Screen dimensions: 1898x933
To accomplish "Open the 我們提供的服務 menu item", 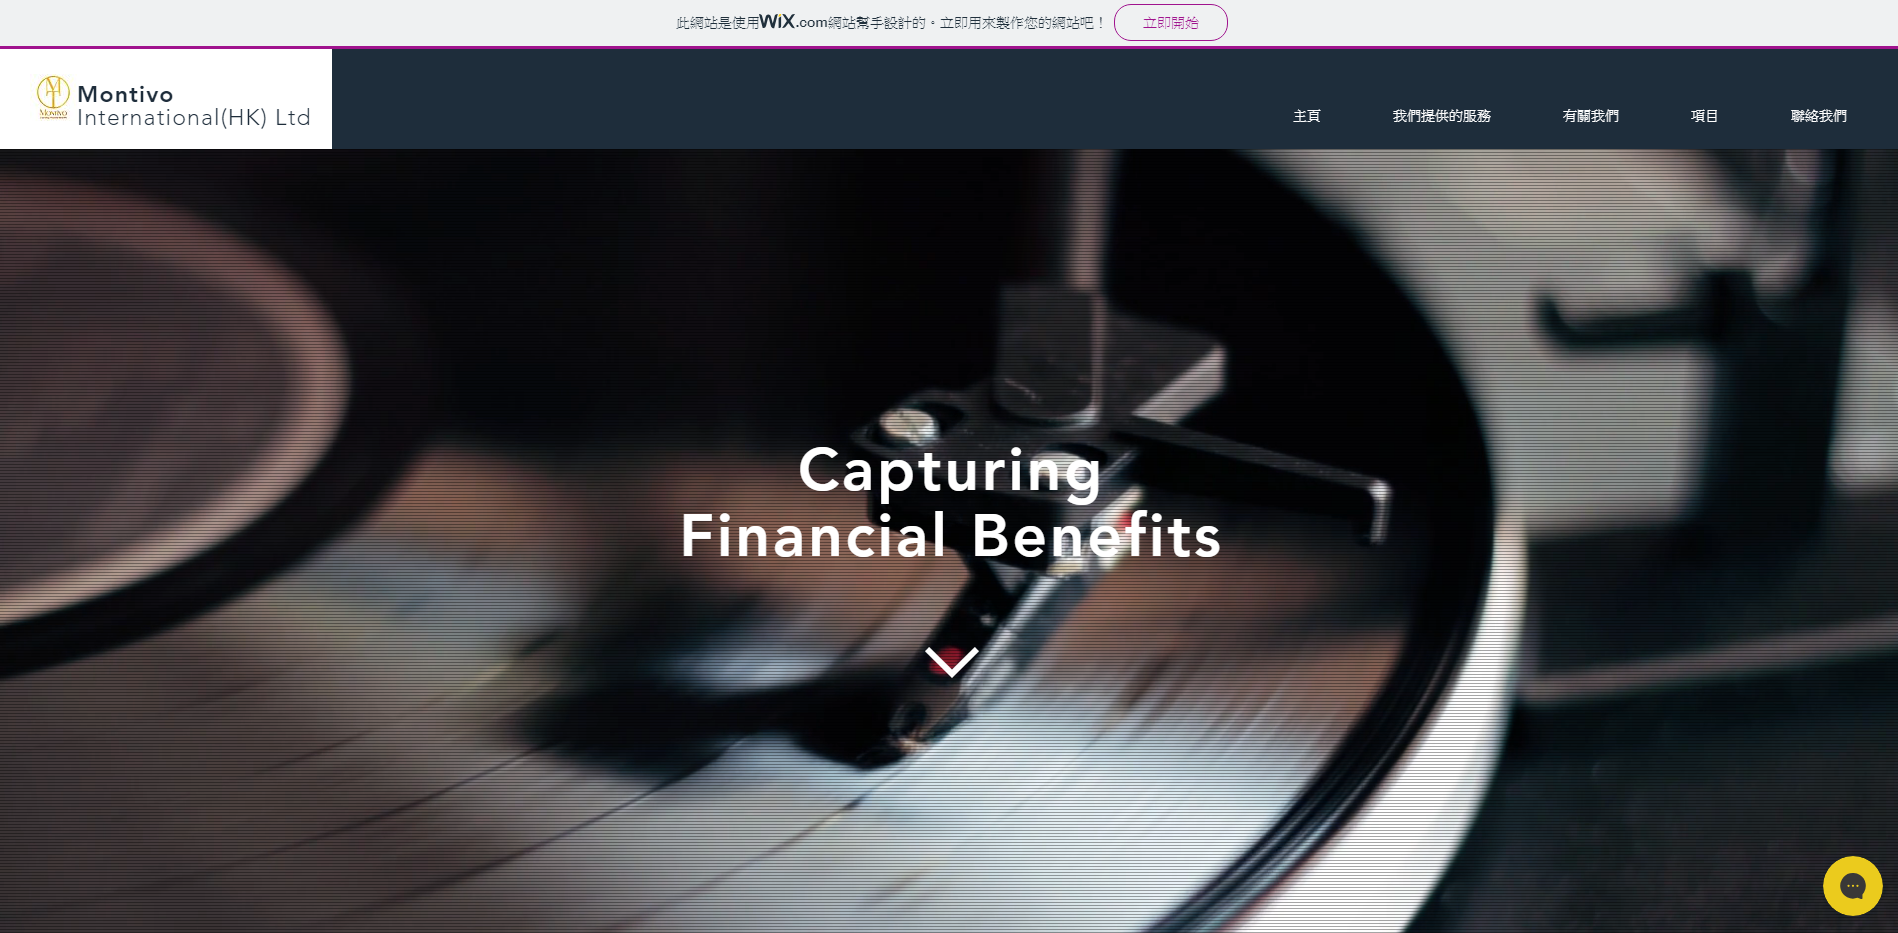I will point(1441,116).
